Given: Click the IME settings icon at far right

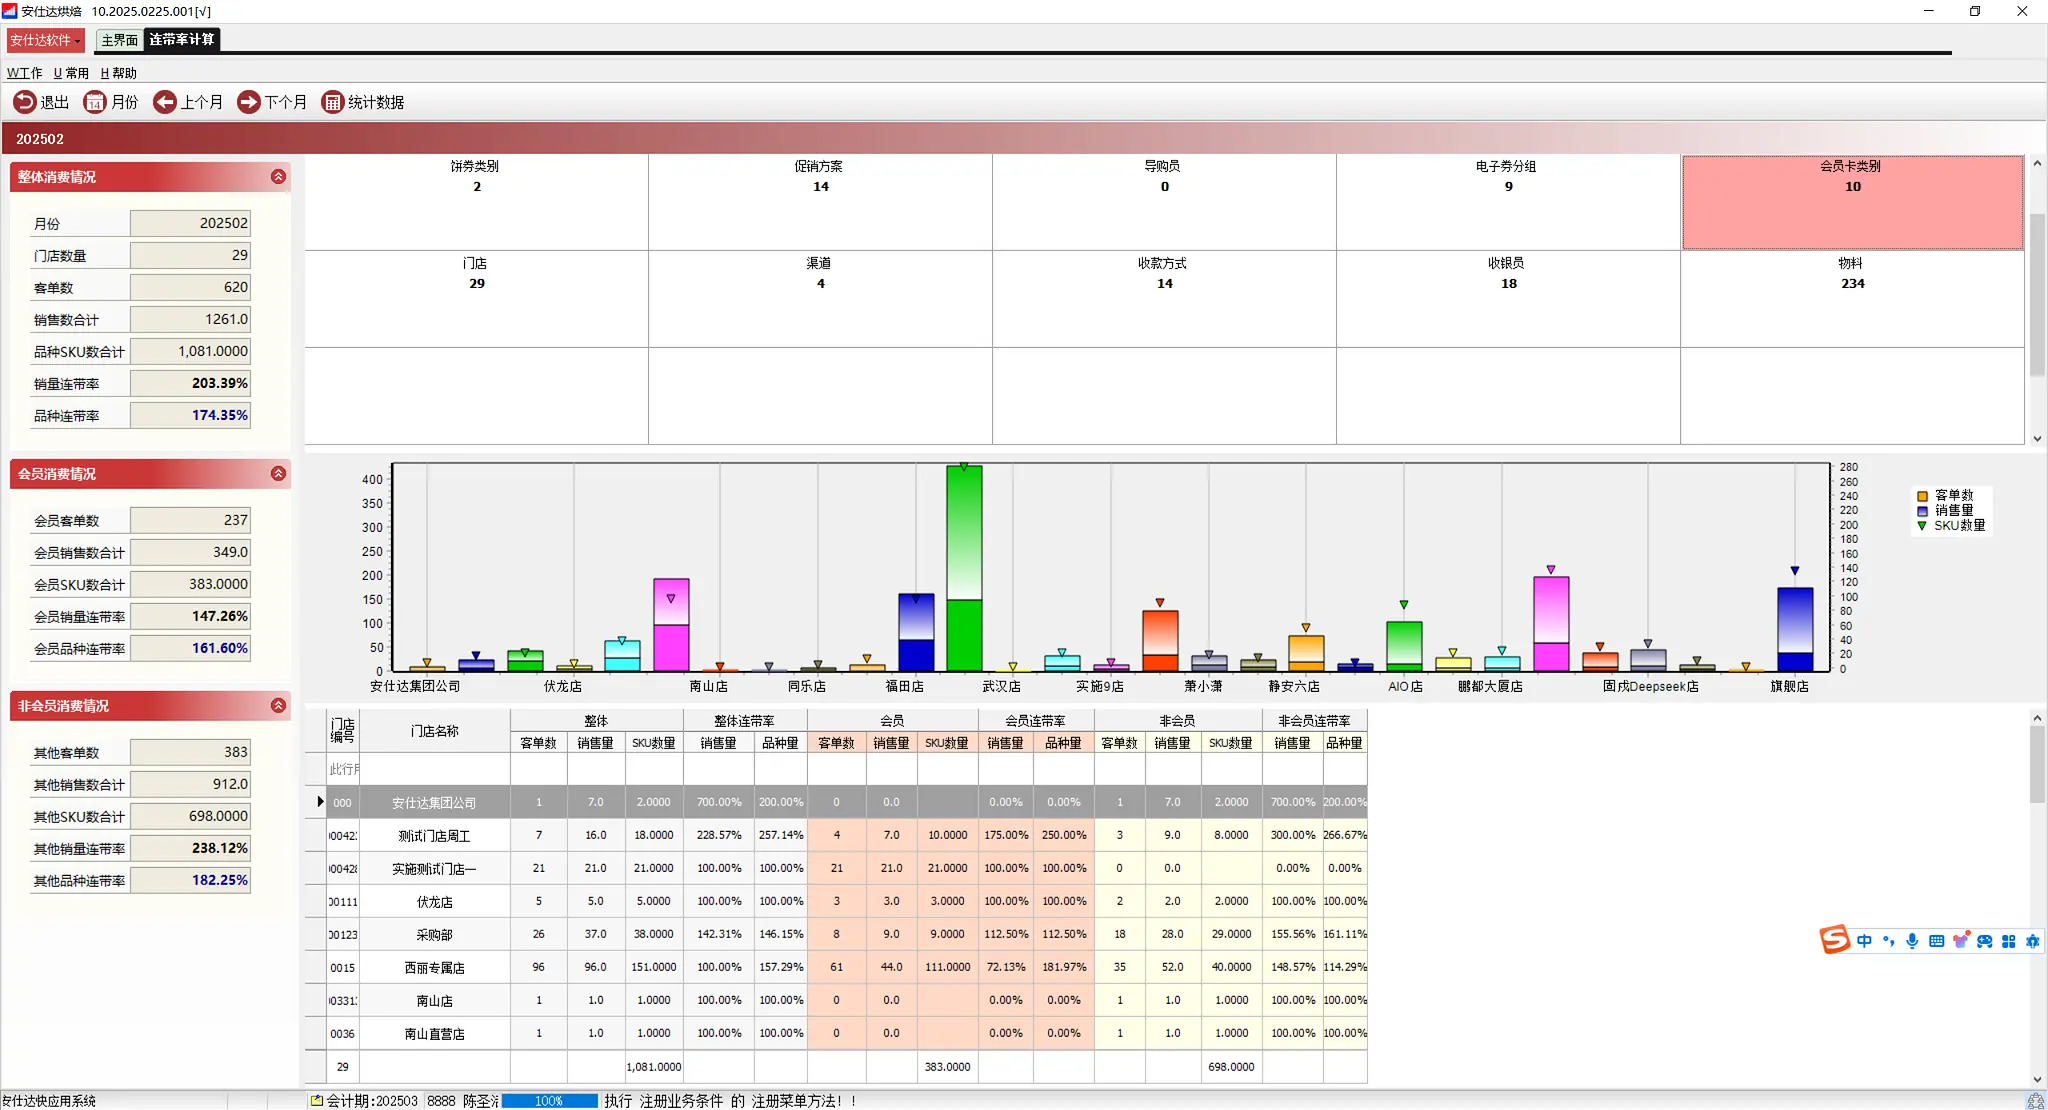Looking at the screenshot, I should (x=2033, y=941).
